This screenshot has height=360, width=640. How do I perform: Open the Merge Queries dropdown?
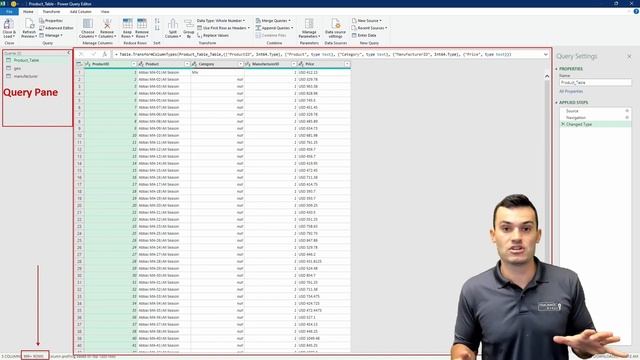[x=273, y=20]
